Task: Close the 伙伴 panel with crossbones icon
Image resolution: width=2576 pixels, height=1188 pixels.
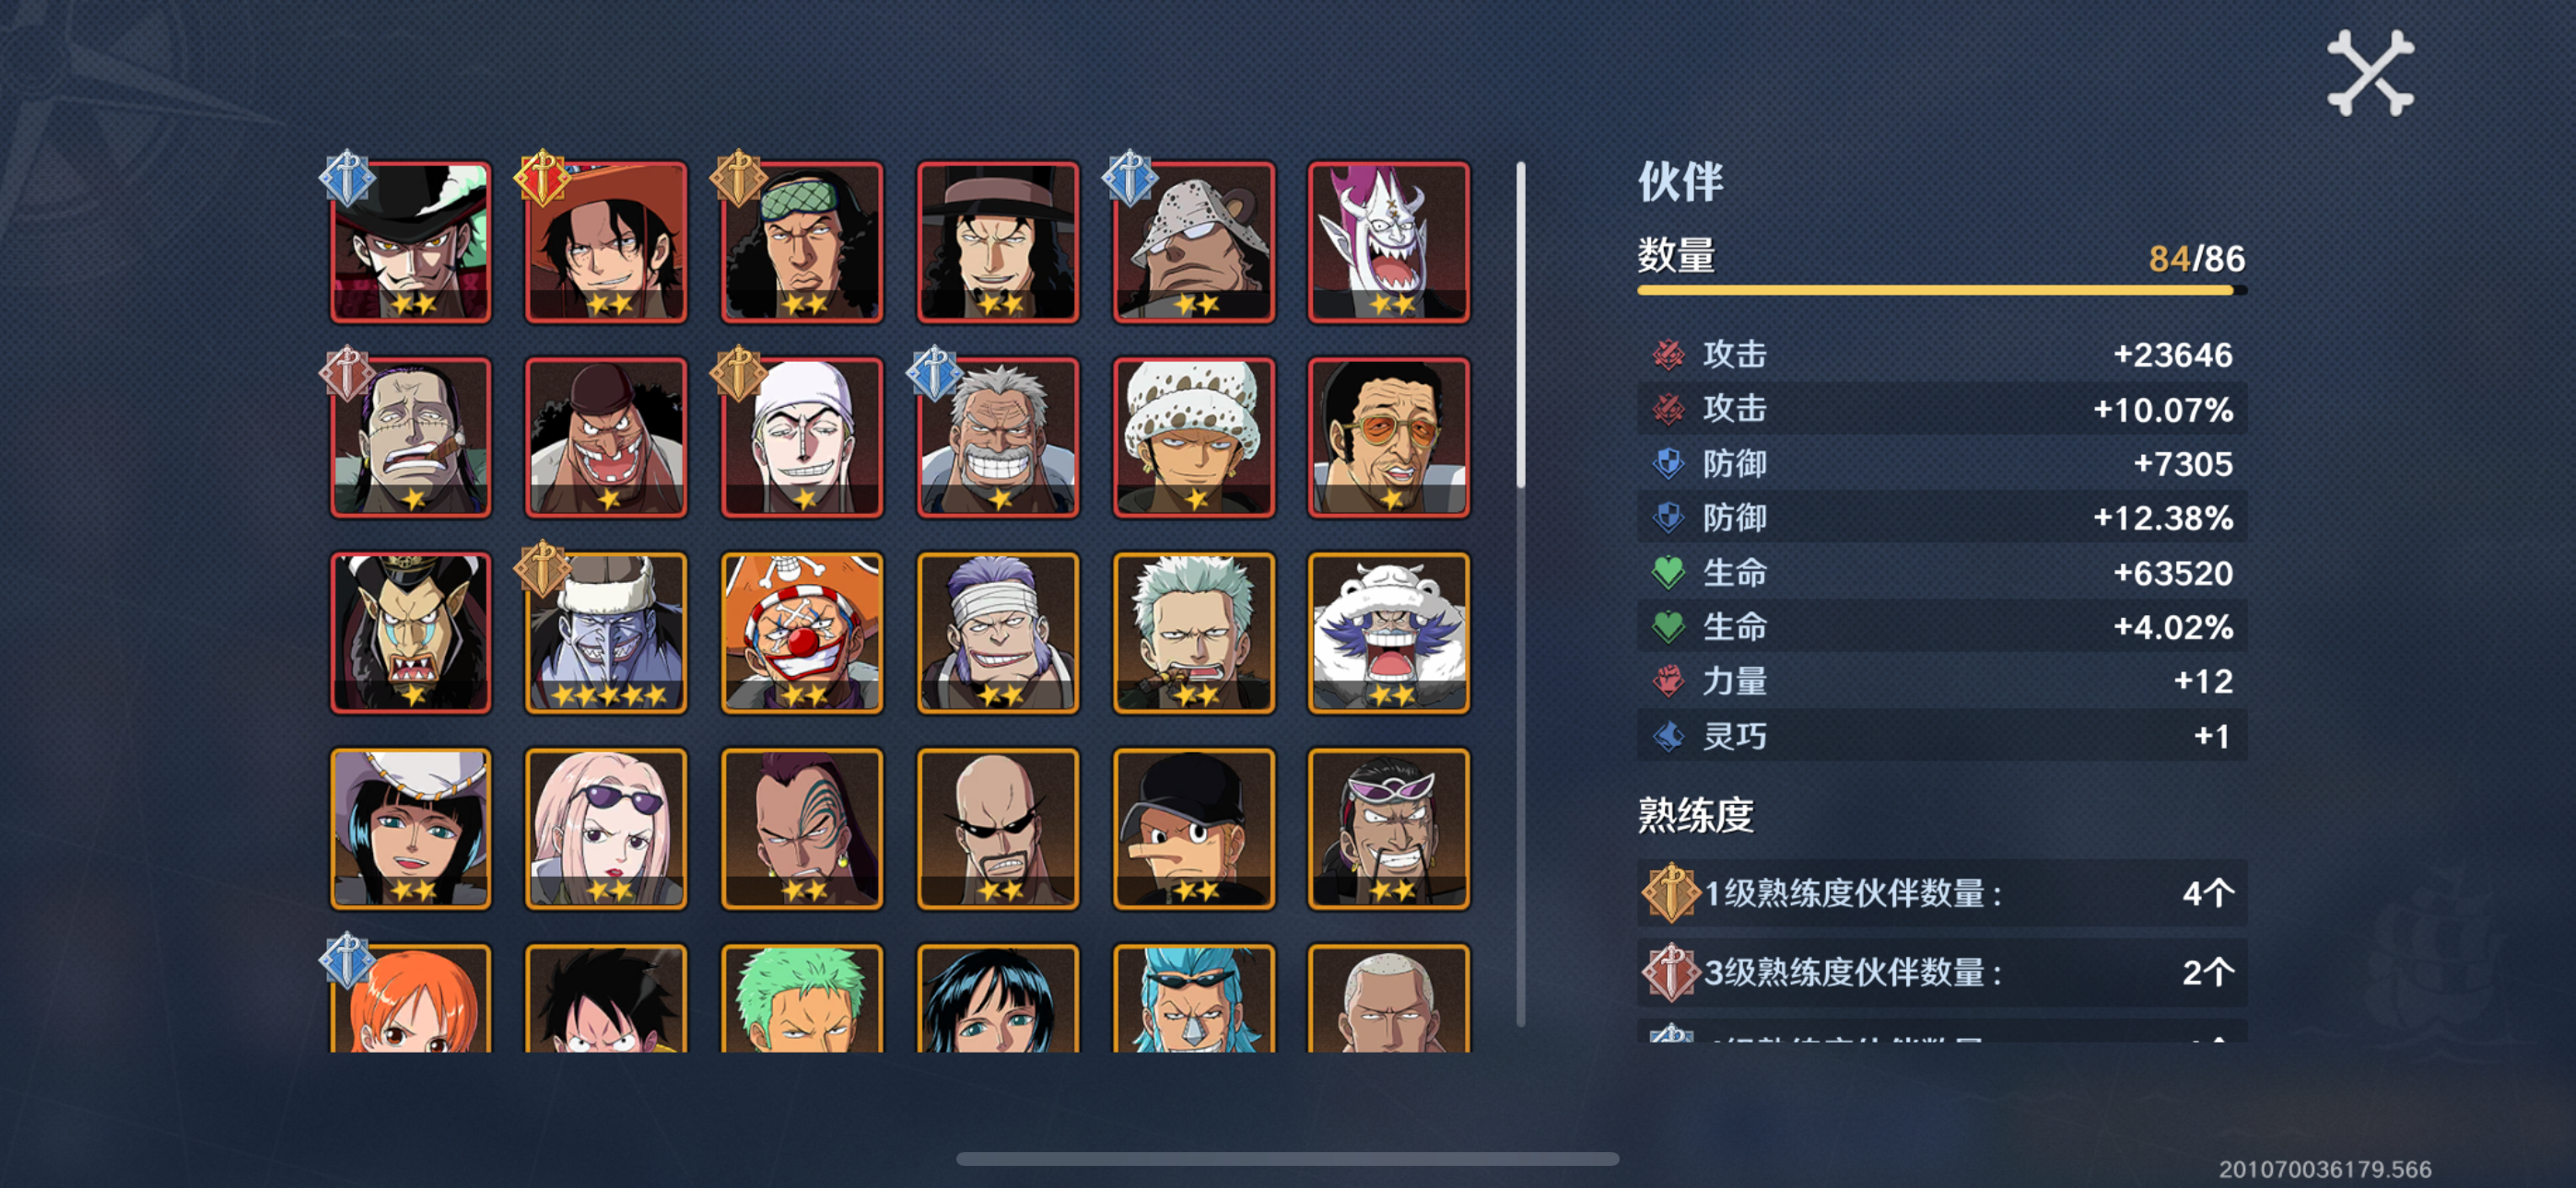Action: click(x=2370, y=73)
